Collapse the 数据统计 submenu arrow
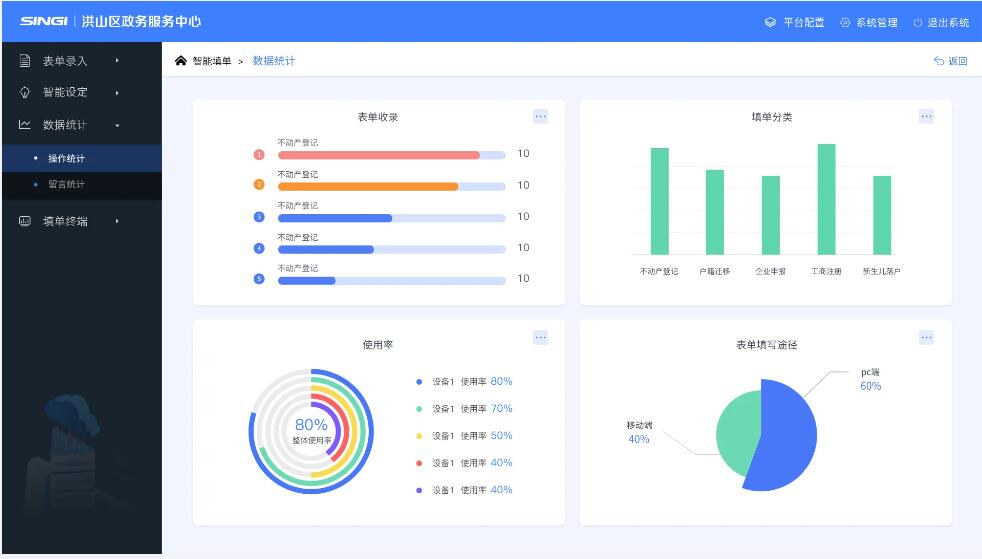Viewport: 982px width, 559px height. point(117,125)
